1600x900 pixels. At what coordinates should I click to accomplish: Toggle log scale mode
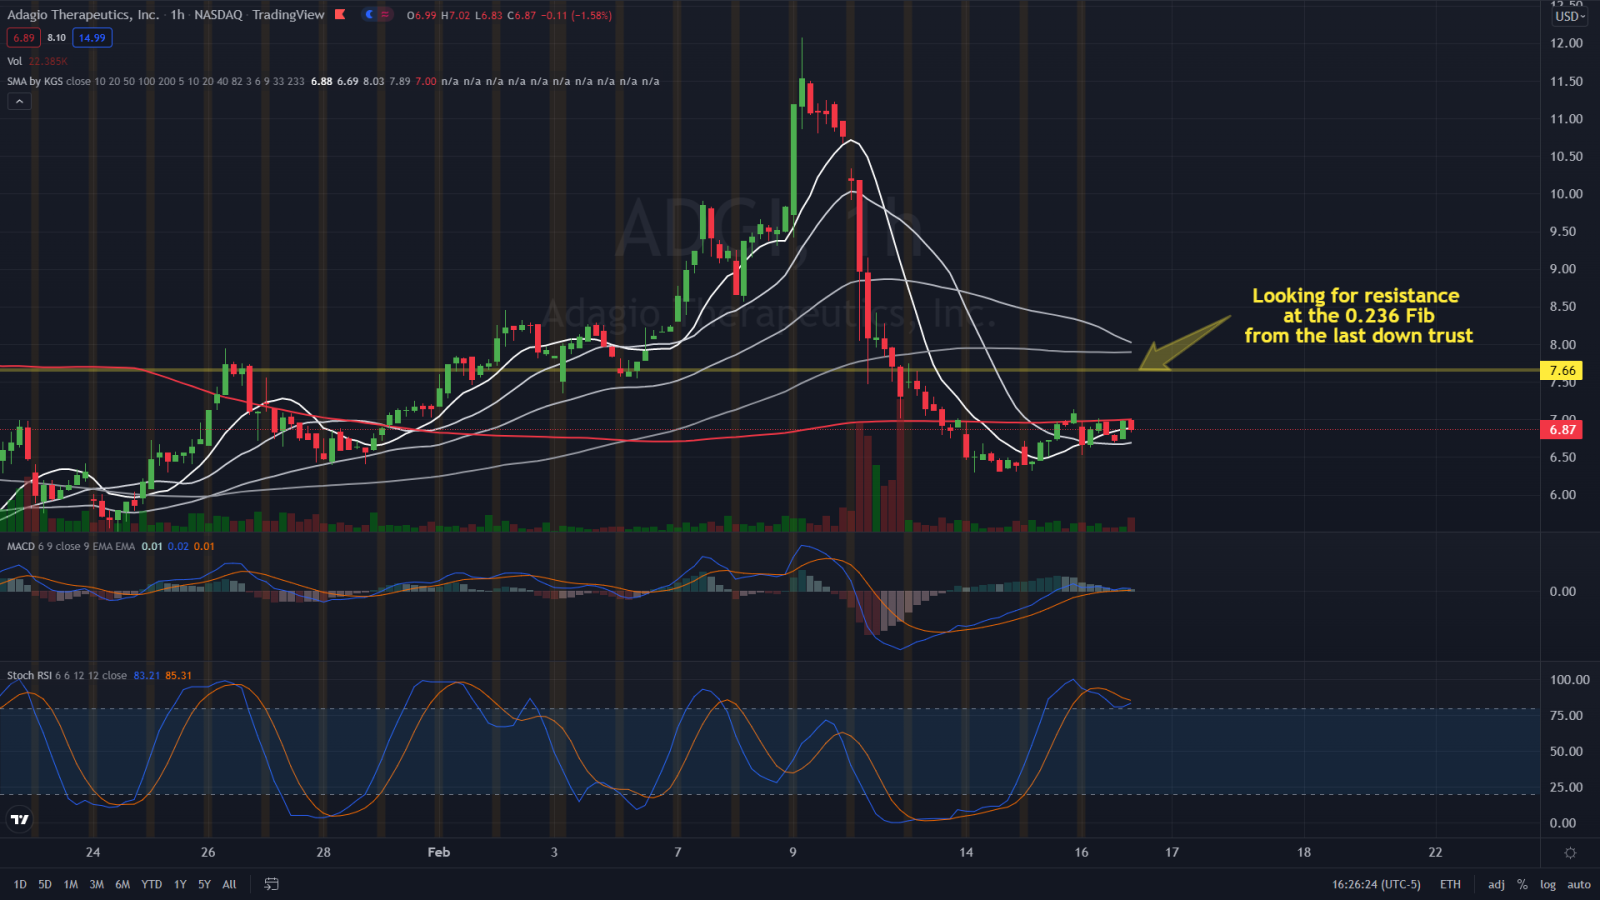(x=1548, y=884)
